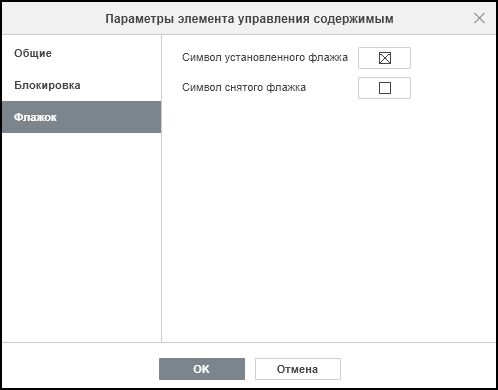
Task: Change the unchecked checkbox symbol button
Action: click(384, 88)
